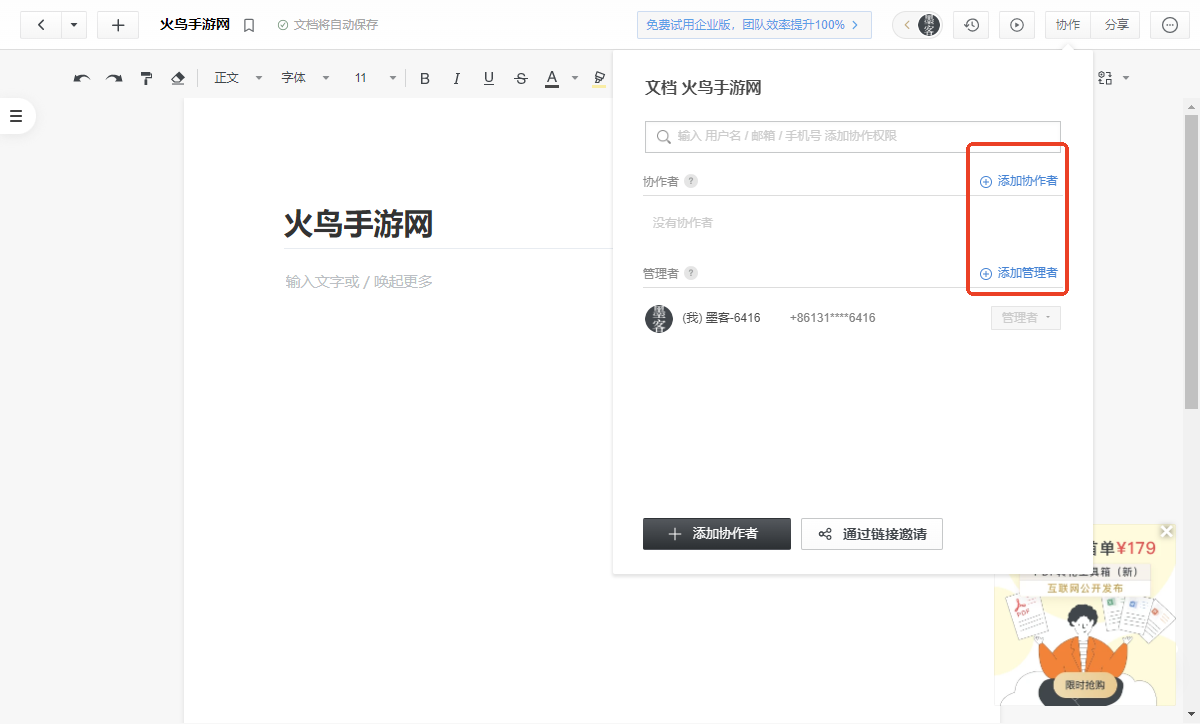The width and height of the screenshot is (1200, 724).
Task: Toggle strikethrough formatting
Action: point(521,78)
